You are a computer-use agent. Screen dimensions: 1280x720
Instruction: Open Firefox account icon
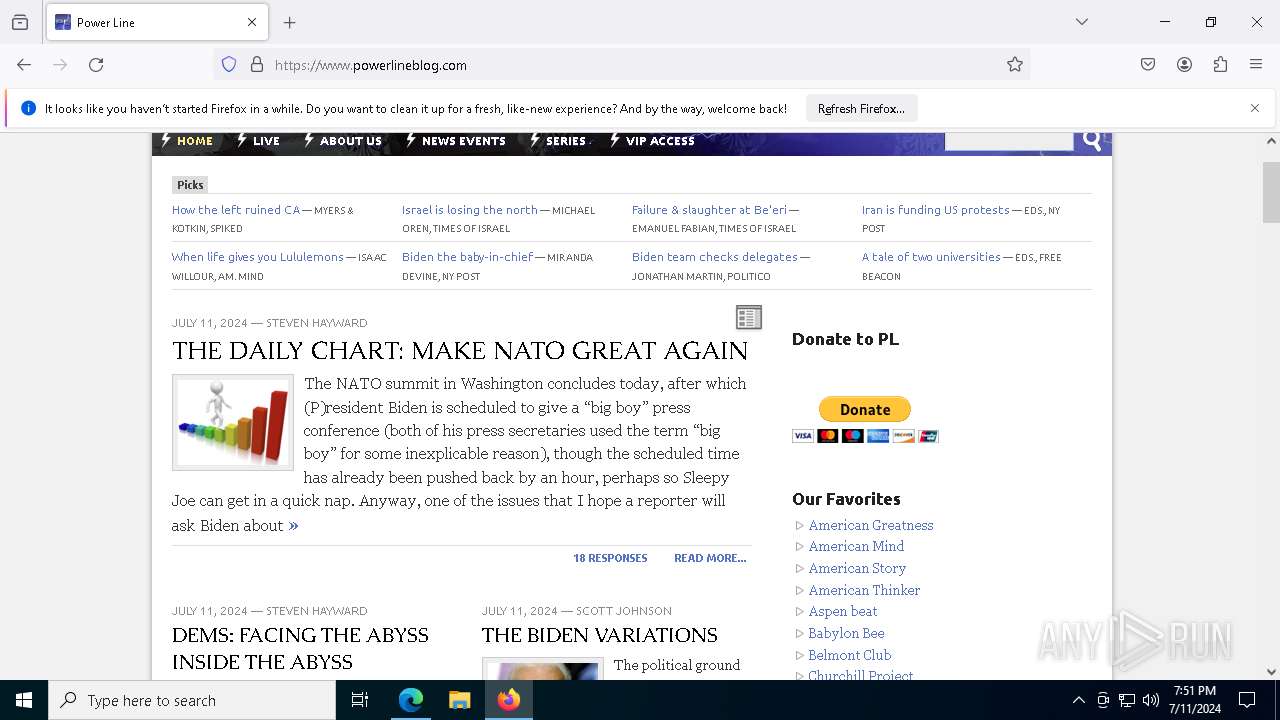[x=1184, y=65]
